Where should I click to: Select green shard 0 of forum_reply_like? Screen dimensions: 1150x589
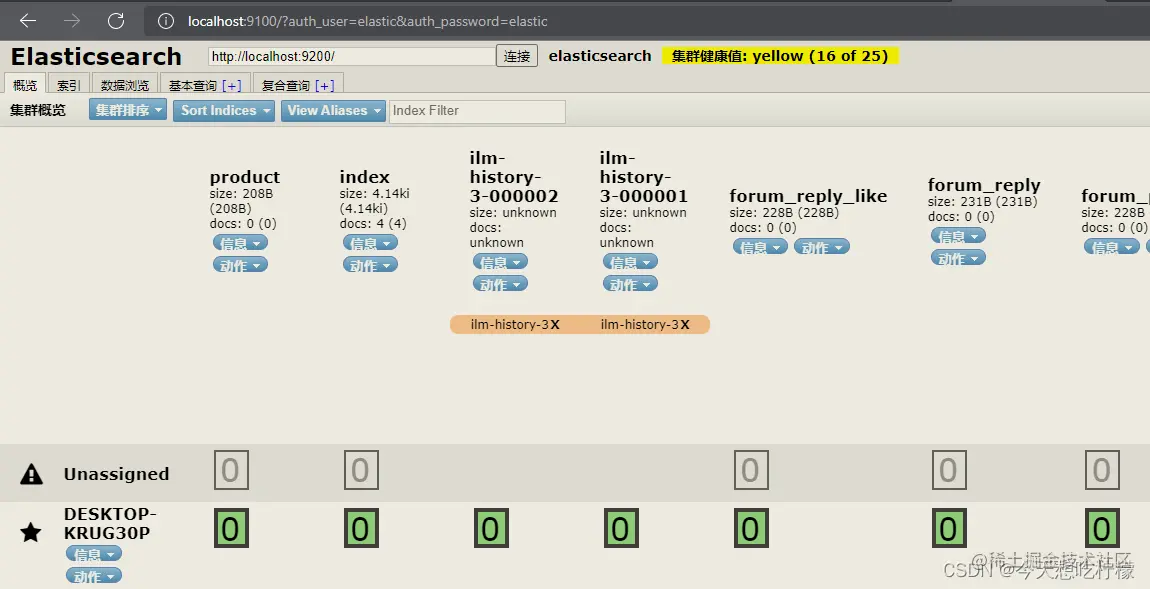click(751, 528)
